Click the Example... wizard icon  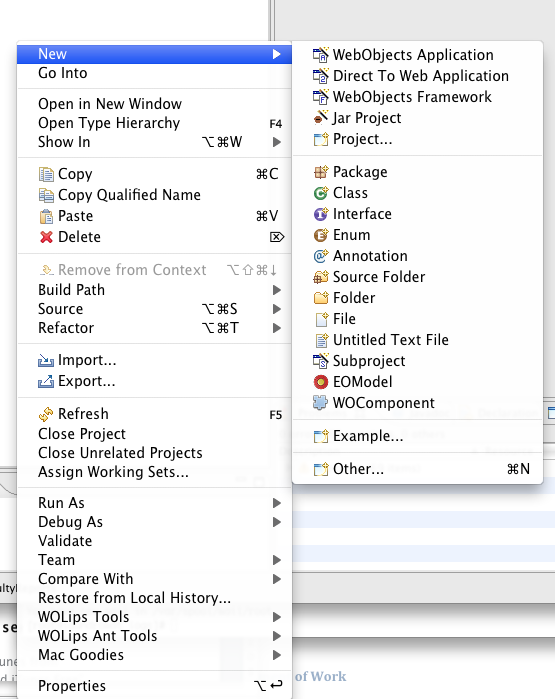(321, 436)
